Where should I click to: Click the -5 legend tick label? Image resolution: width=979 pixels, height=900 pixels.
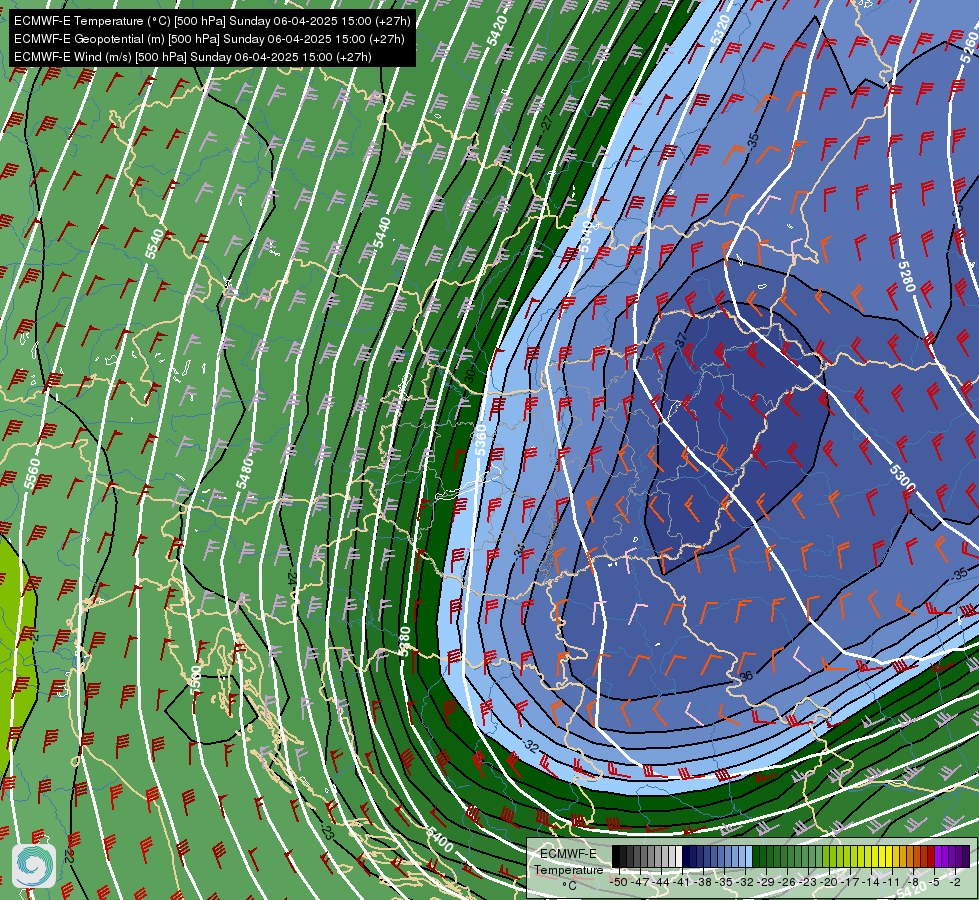[x=934, y=882]
